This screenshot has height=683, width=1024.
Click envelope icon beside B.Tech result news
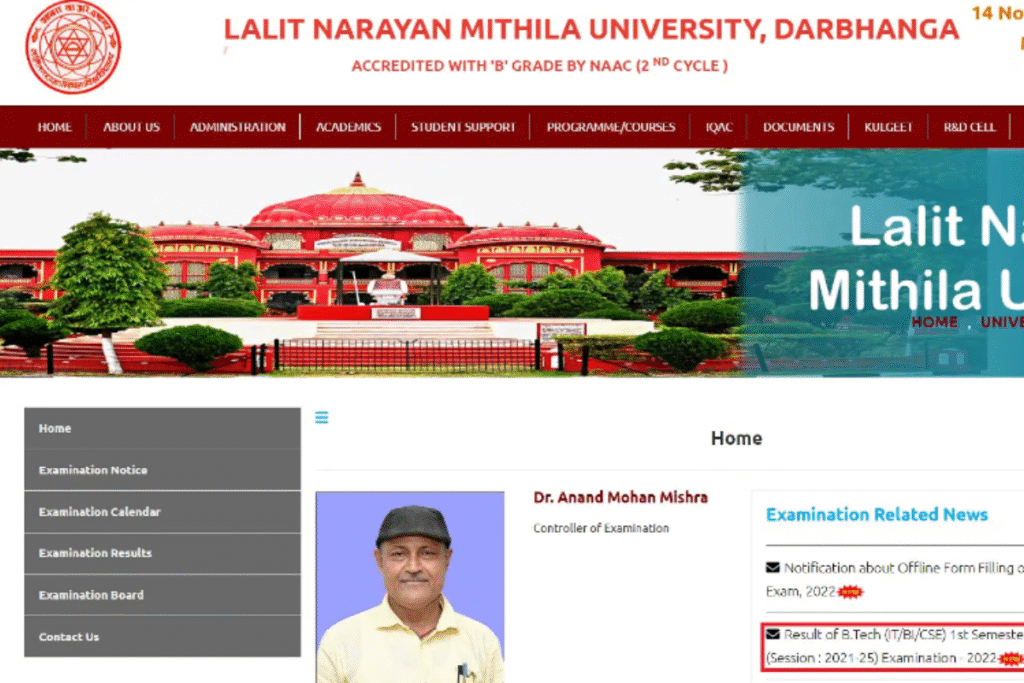[773, 634]
